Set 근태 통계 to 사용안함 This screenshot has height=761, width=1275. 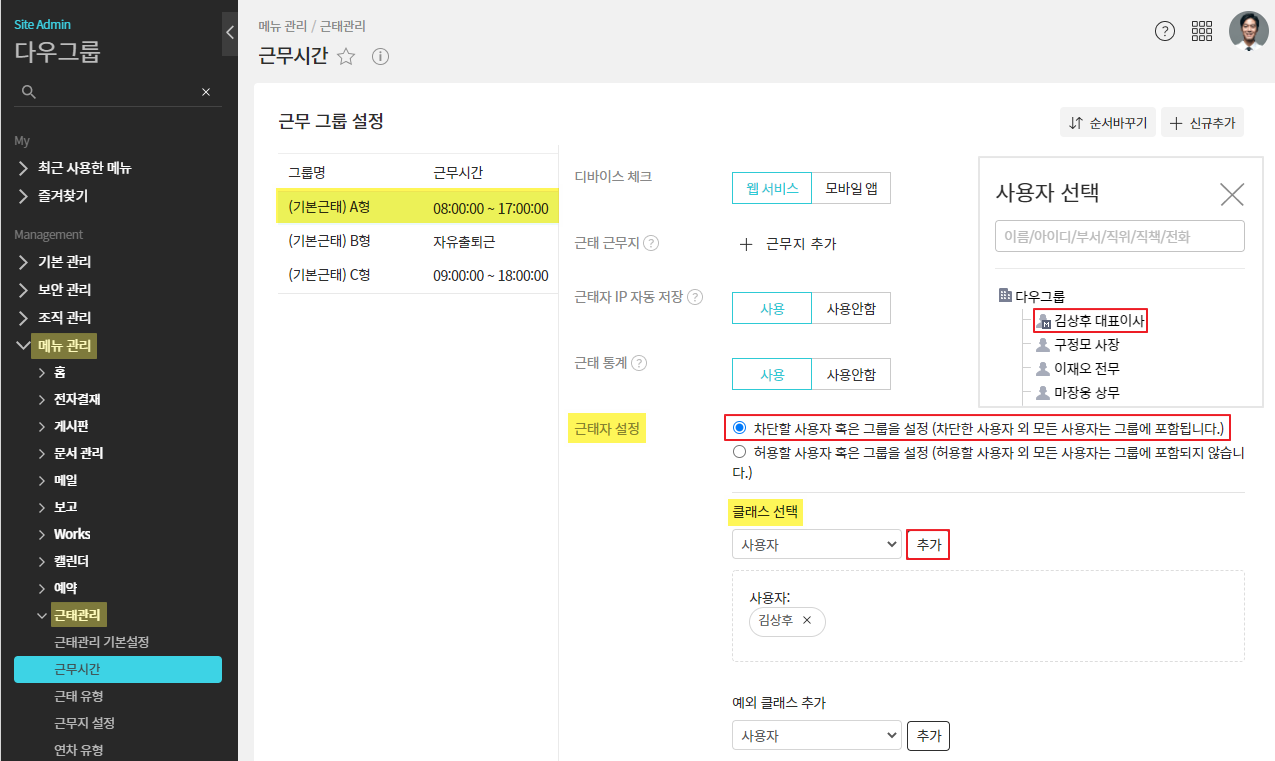click(x=850, y=374)
